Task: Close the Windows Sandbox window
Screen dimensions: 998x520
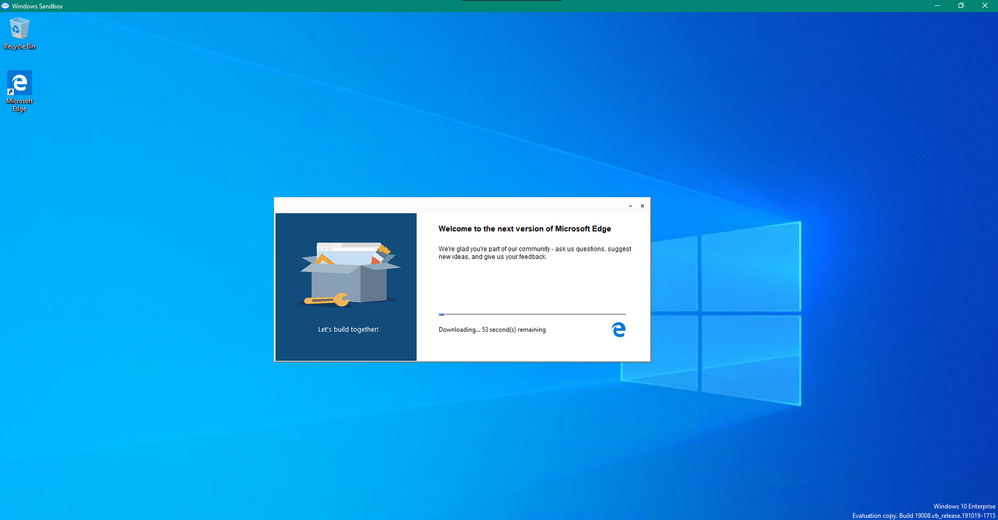Action: point(985,6)
